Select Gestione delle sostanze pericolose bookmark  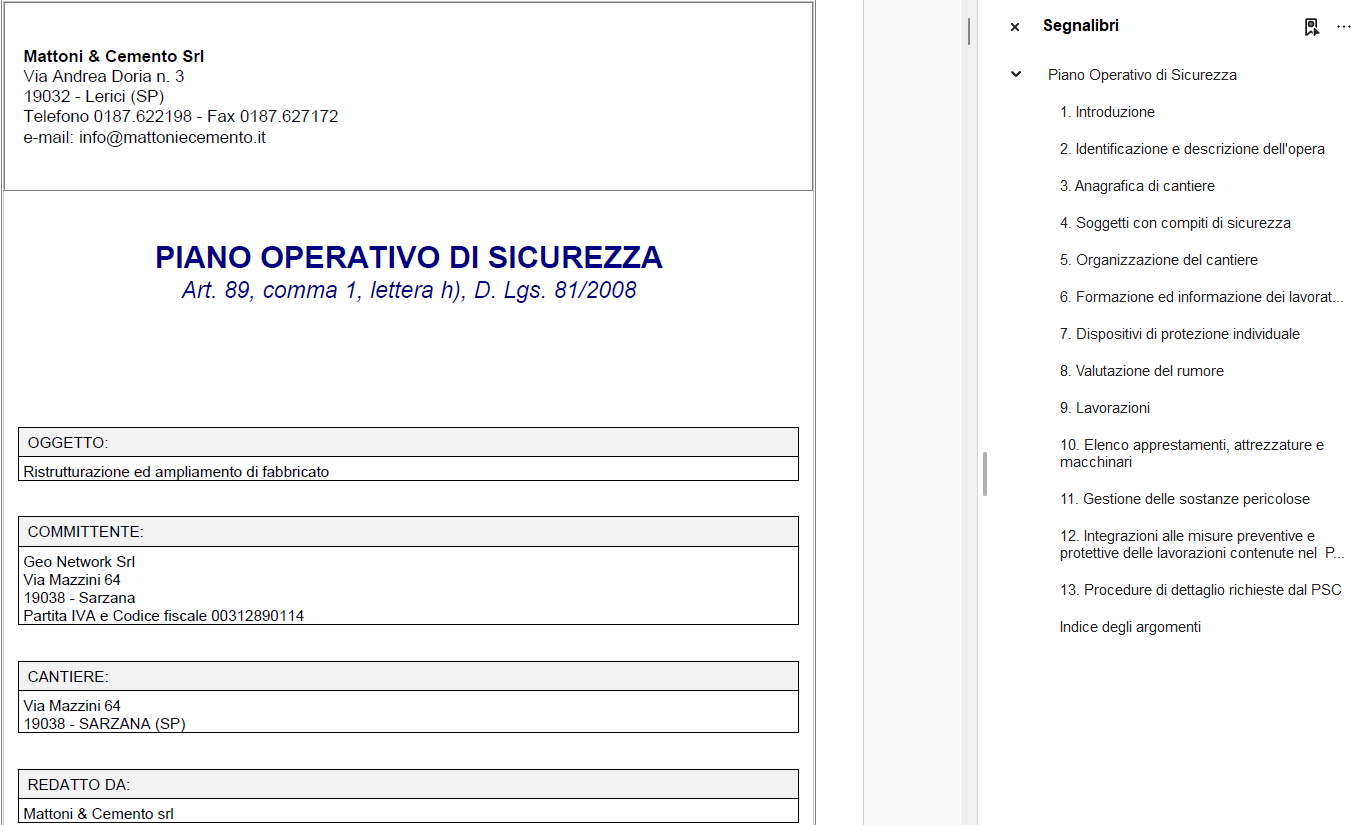coord(1184,499)
